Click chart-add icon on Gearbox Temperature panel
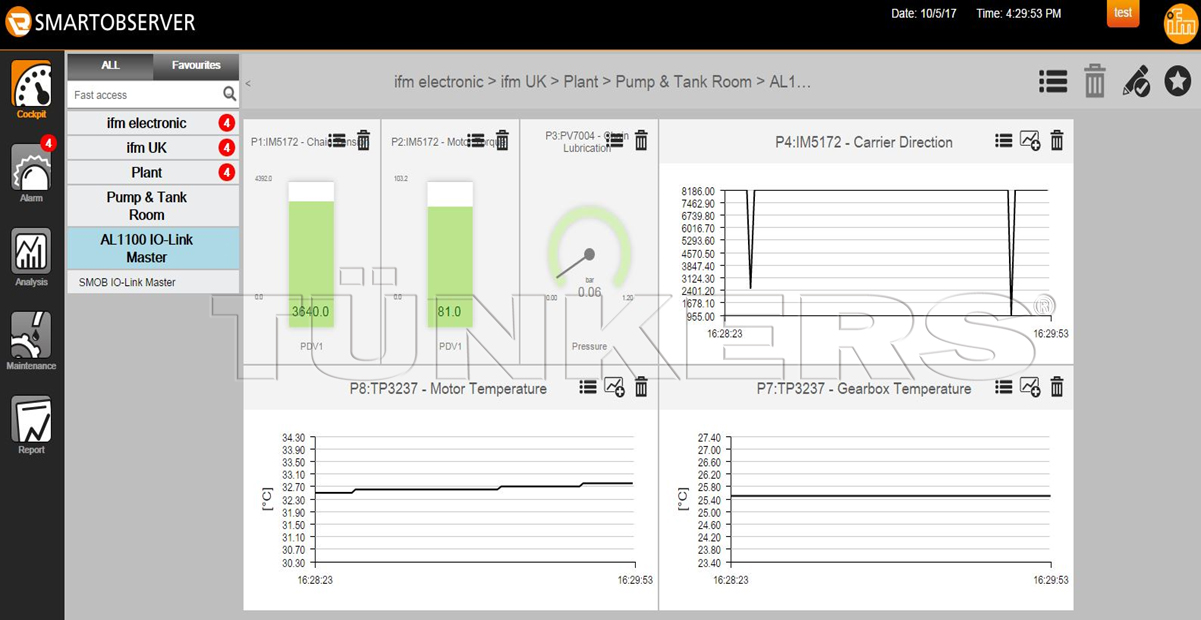The width and height of the screenshot is (1201, 620). pyautogui.click(x=1030, y=387)
